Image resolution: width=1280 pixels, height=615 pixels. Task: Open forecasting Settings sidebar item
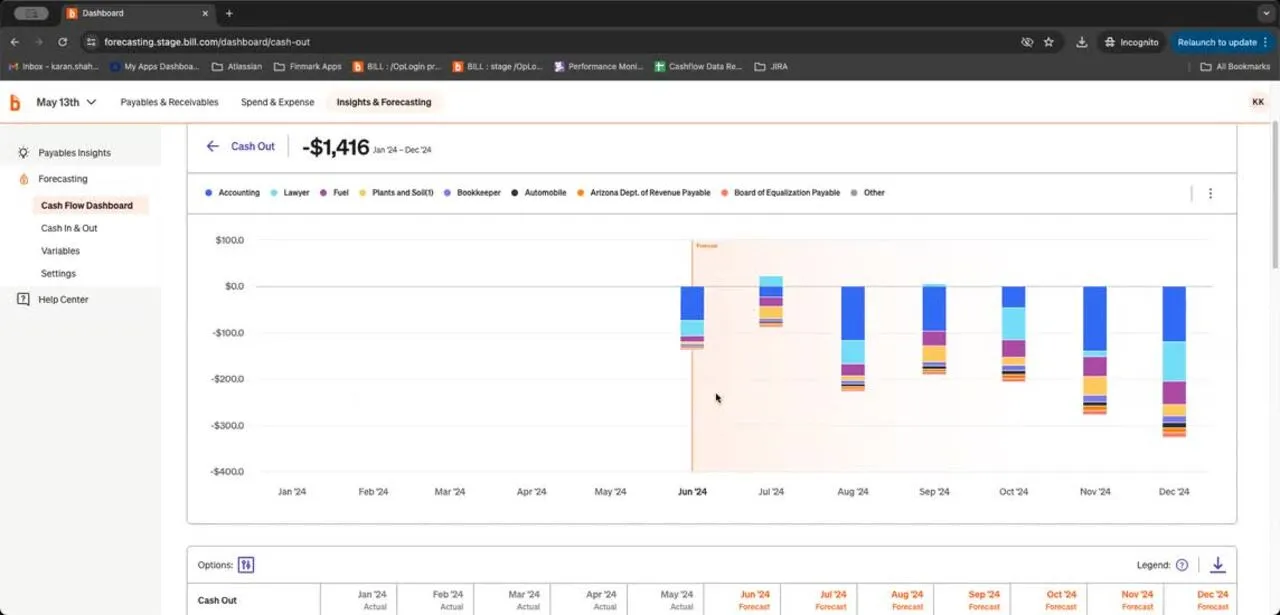pos(58,274)
